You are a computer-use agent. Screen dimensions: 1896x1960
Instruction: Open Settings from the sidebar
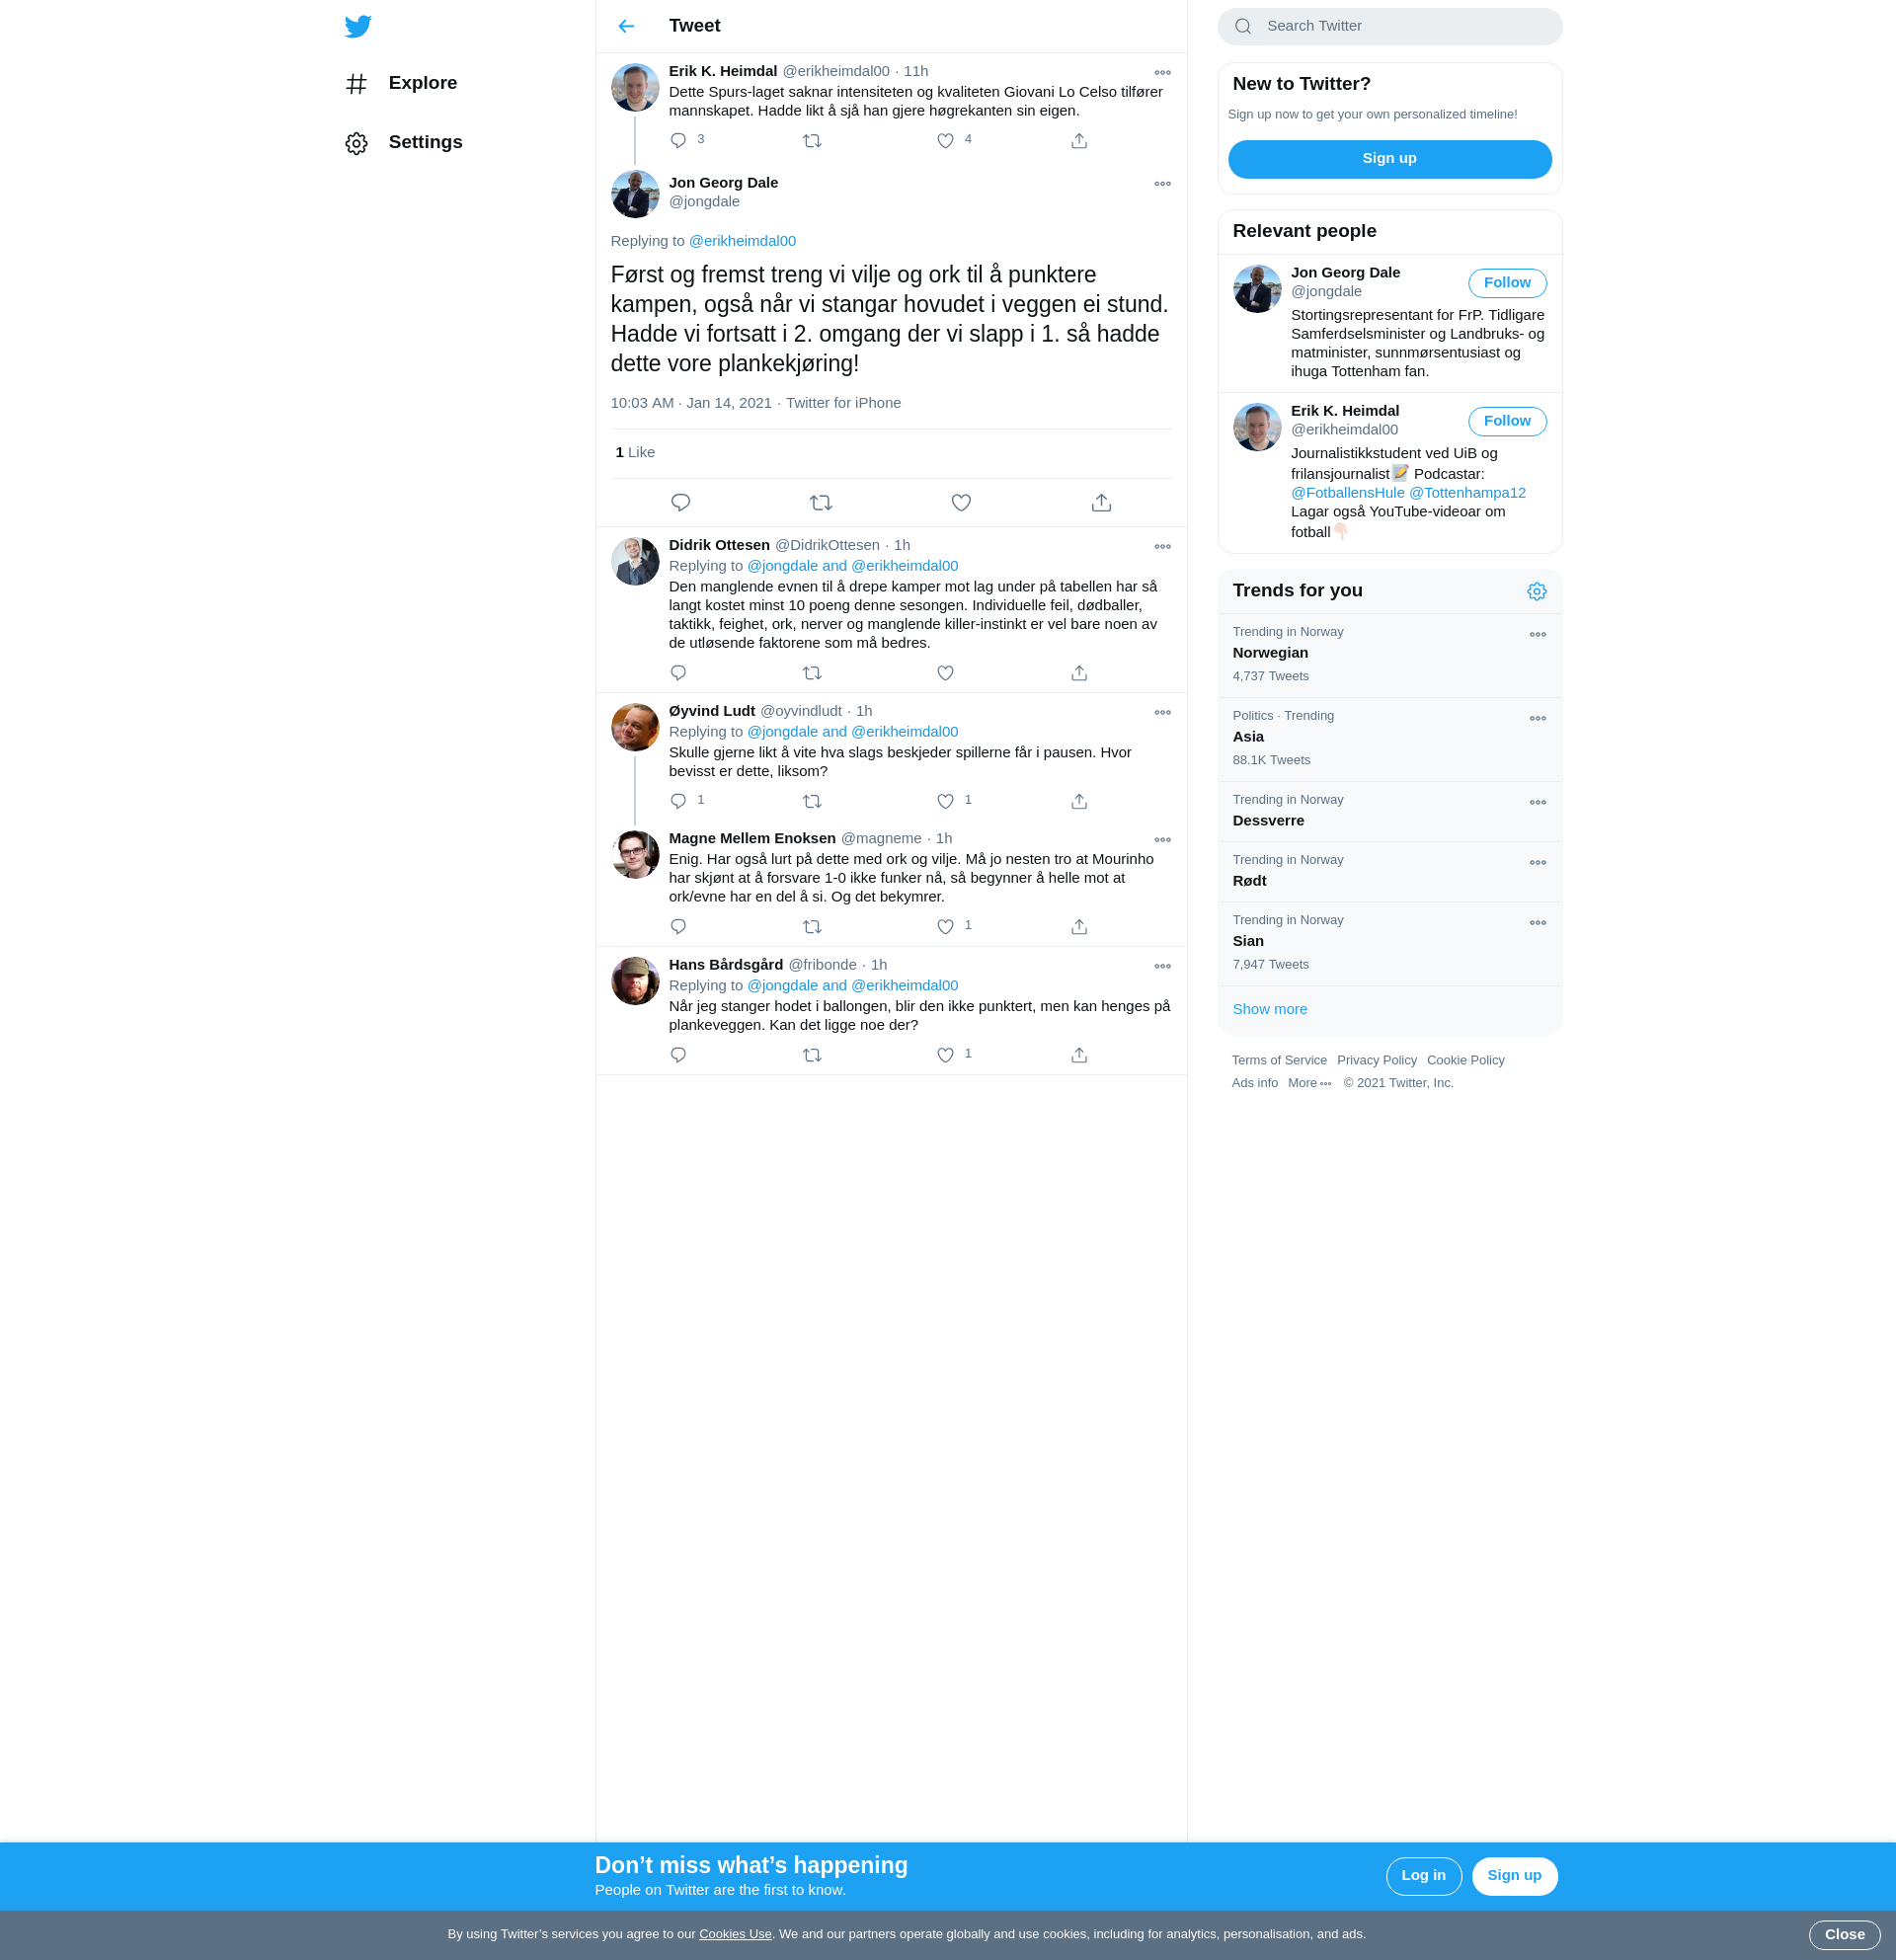click(x=425, y=142)
